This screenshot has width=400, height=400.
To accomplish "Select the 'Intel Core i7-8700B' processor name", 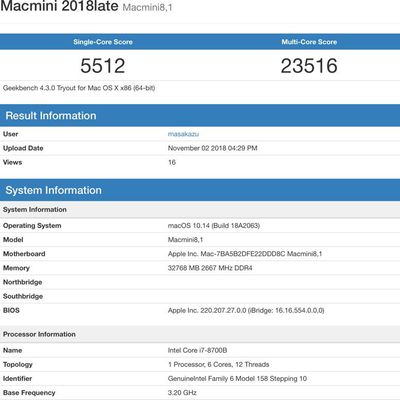I will 197,350.
